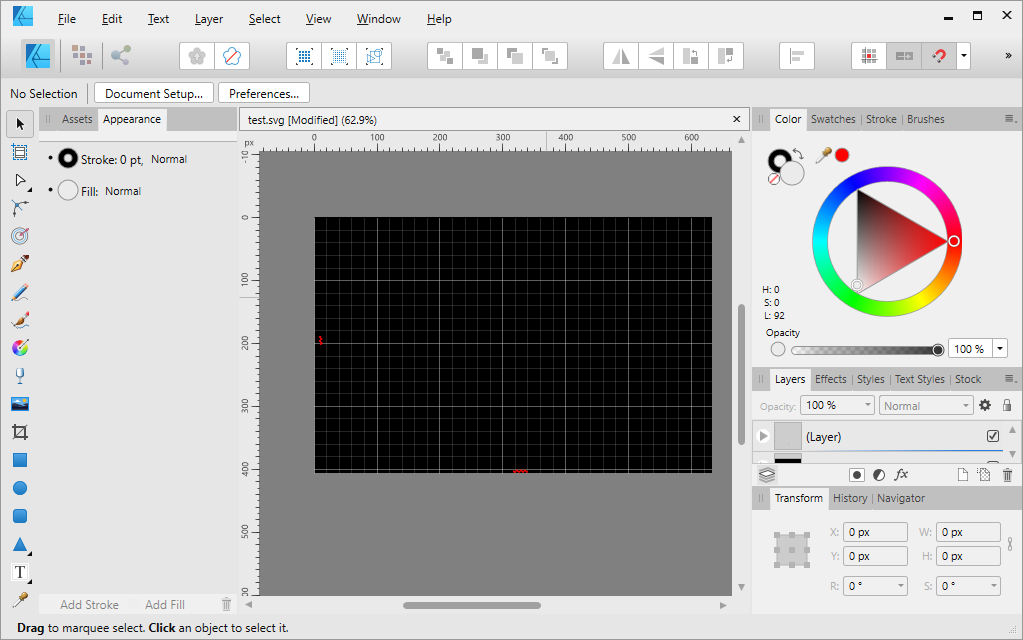
Task: Select the Node tool
Action: 19,180
